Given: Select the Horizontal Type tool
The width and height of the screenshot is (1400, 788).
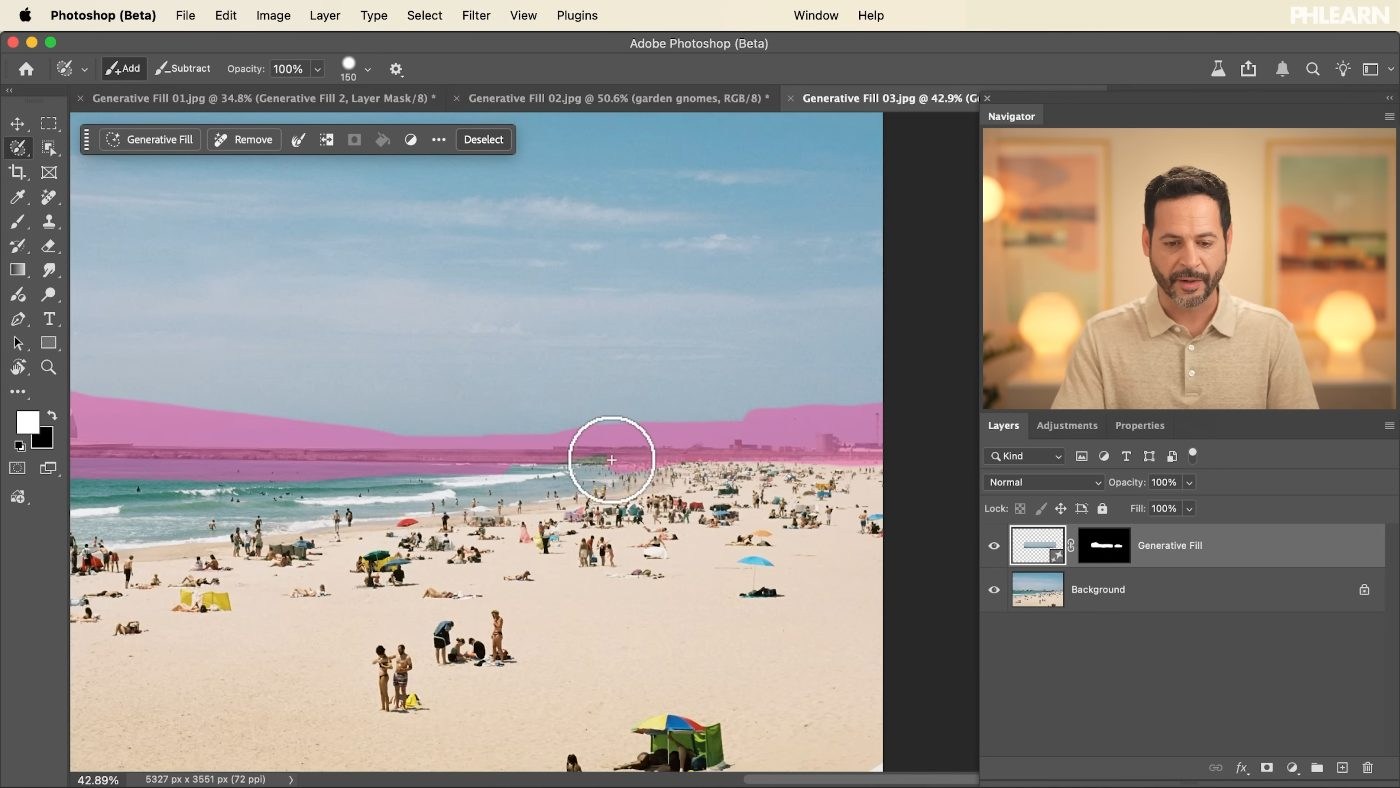Looking at the screenshot, I should pos(48,319).
